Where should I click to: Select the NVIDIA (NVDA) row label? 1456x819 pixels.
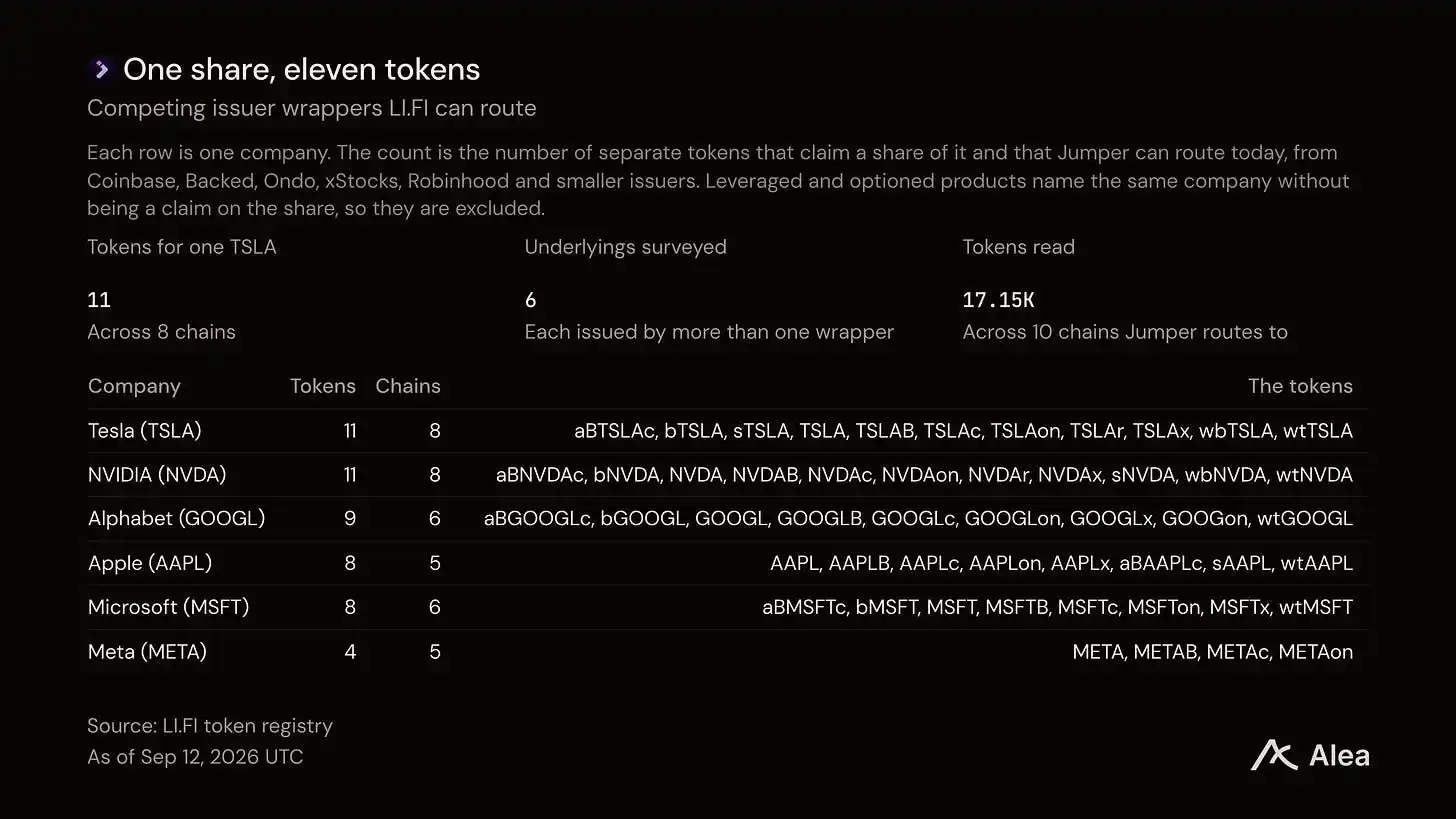(157, 475)
